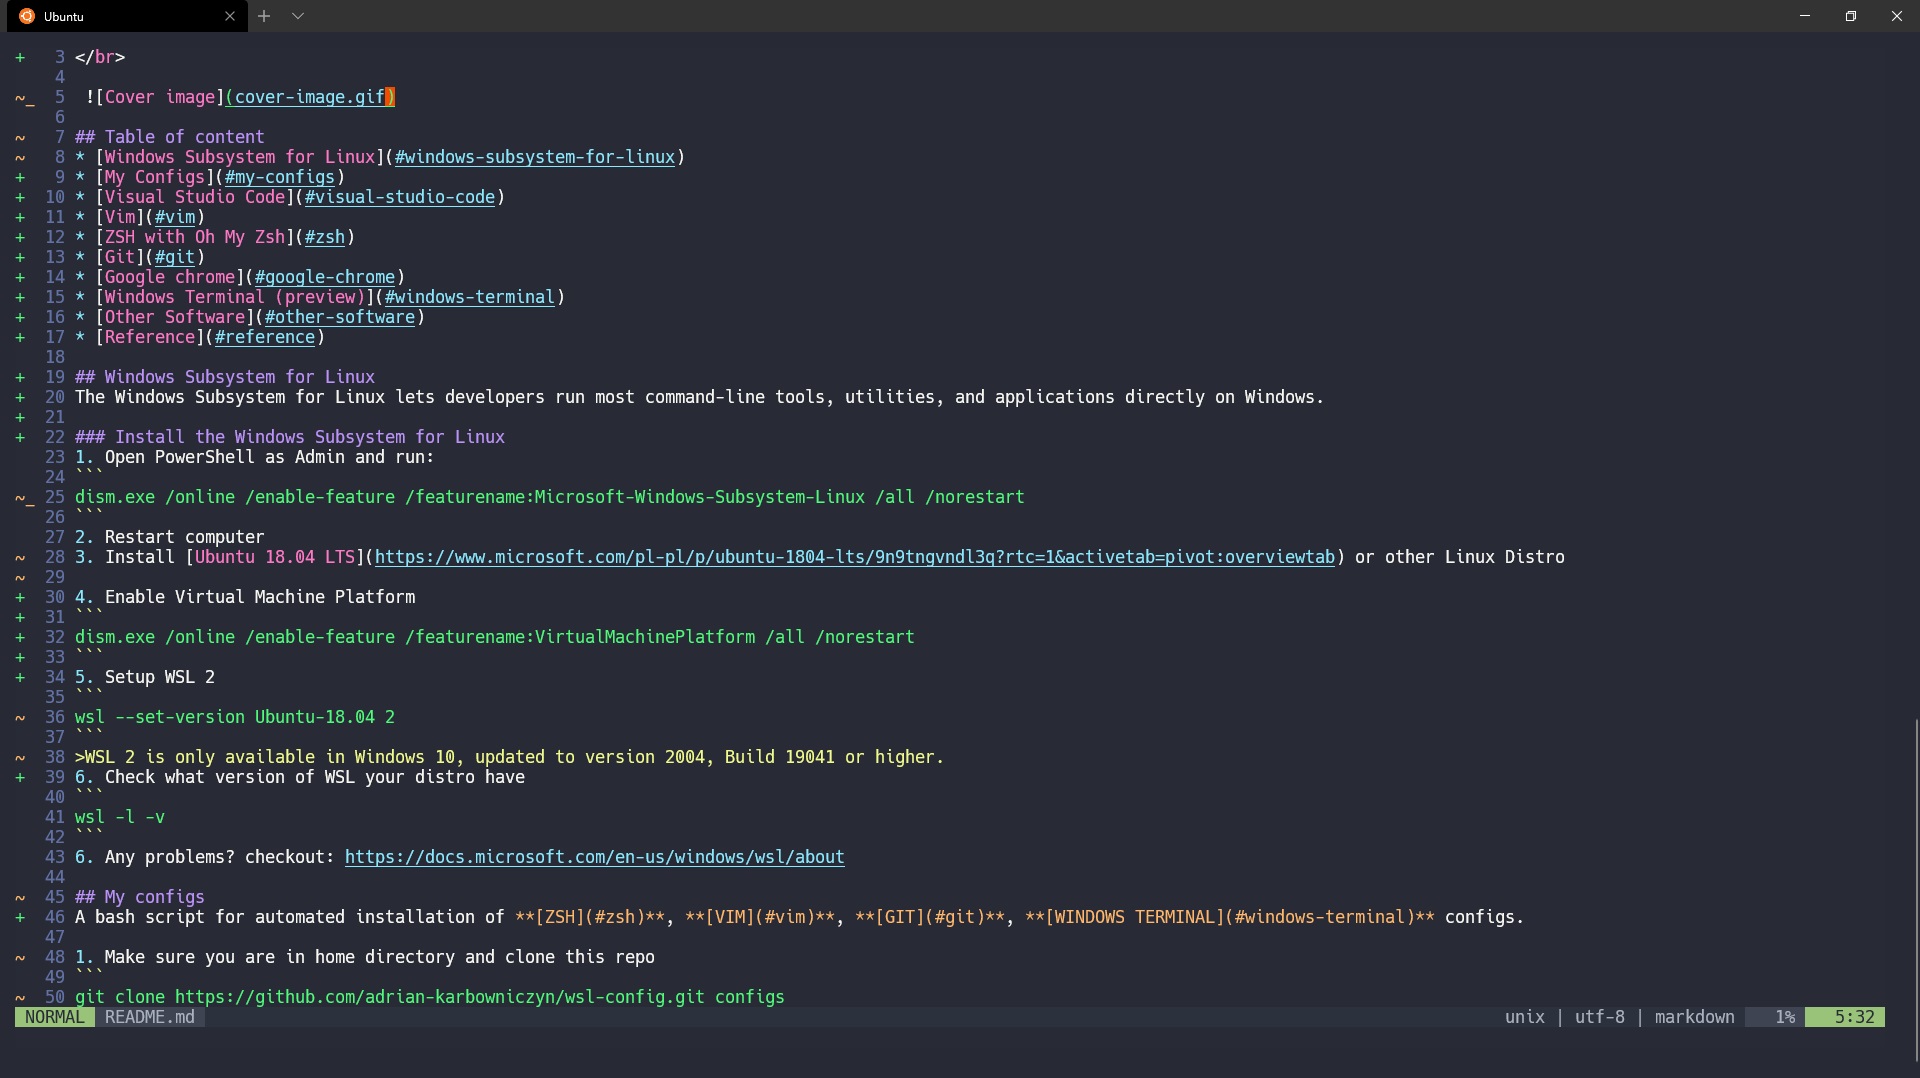Click the 'The Windows Subsystem for Linux lets developers' sentence
The height and width of the screenshot is (1078, 1920).
pyautogui.click(x=700, y=397)
